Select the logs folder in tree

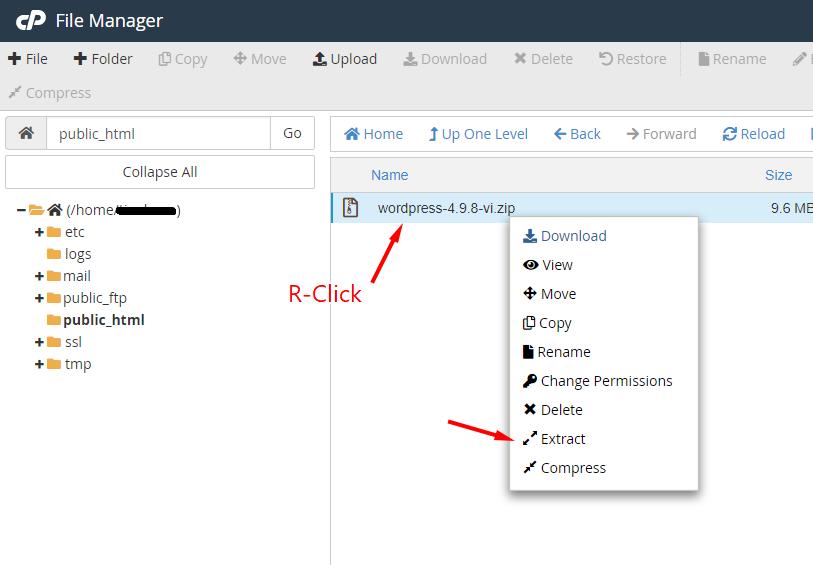78,254
